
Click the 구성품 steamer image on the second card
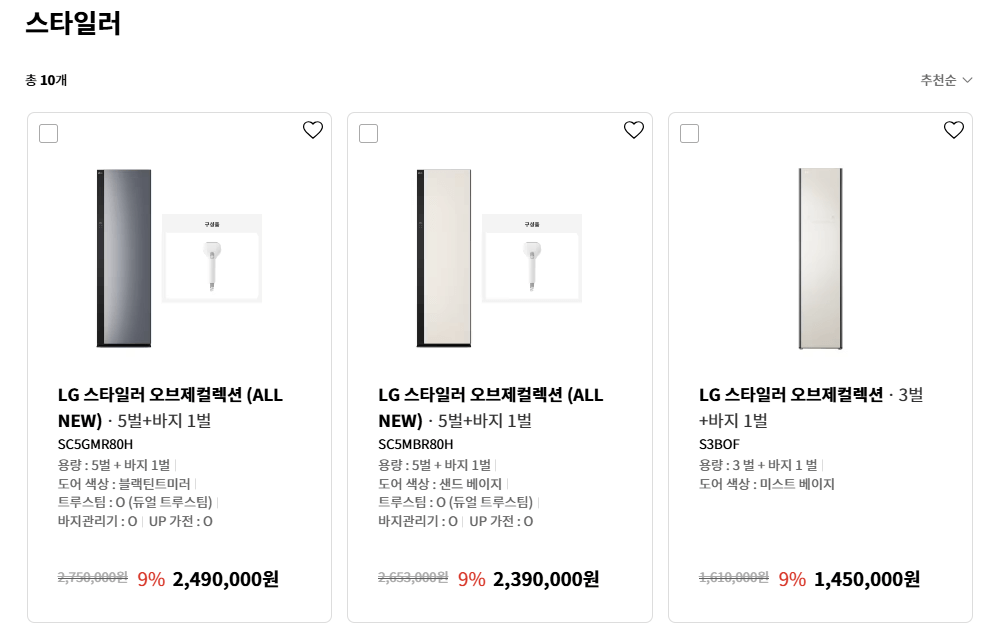tap(531, 258)
